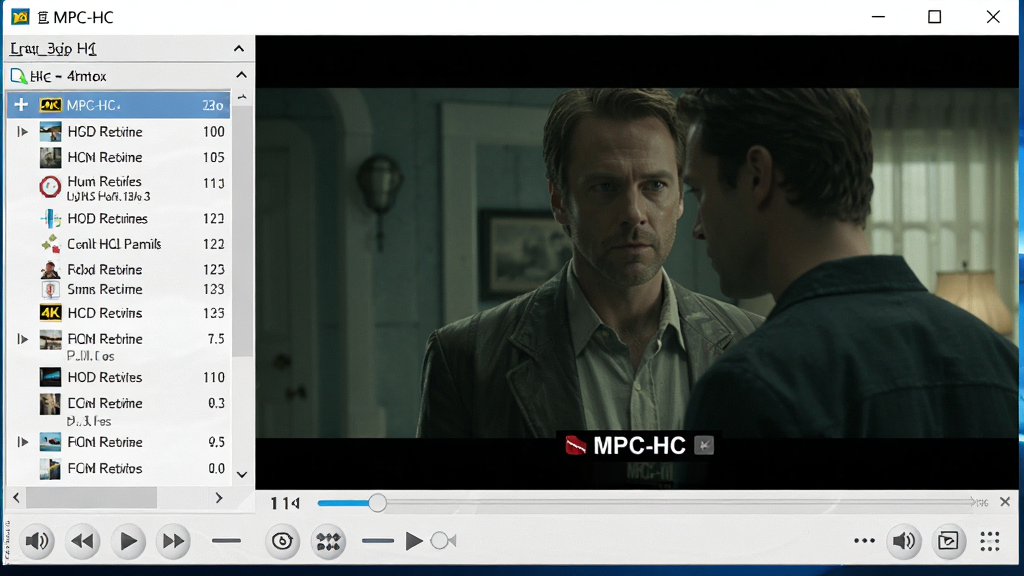Image resolution: width=1024 pixels, height=576 pixels.
Task: Click the large play button in the bottom-left controls
Action: [x=128, y=541]
